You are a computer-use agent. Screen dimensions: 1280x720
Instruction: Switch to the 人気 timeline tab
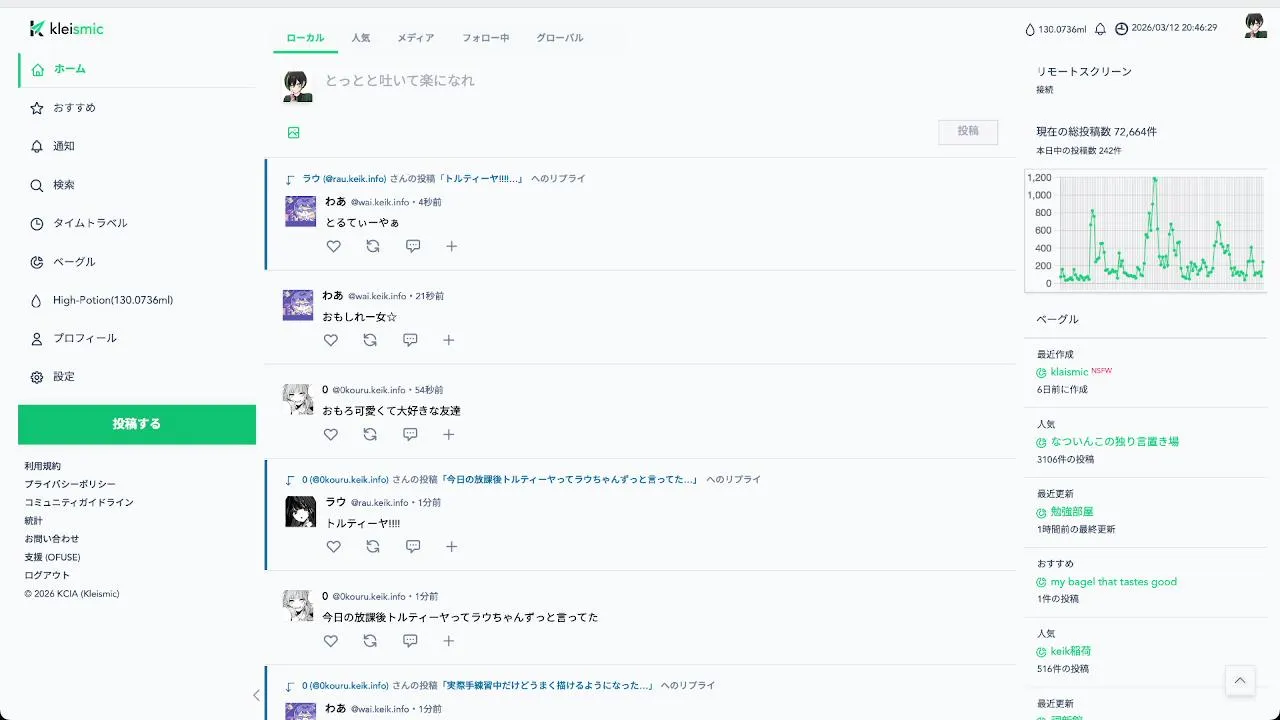(x=361, y=38)
